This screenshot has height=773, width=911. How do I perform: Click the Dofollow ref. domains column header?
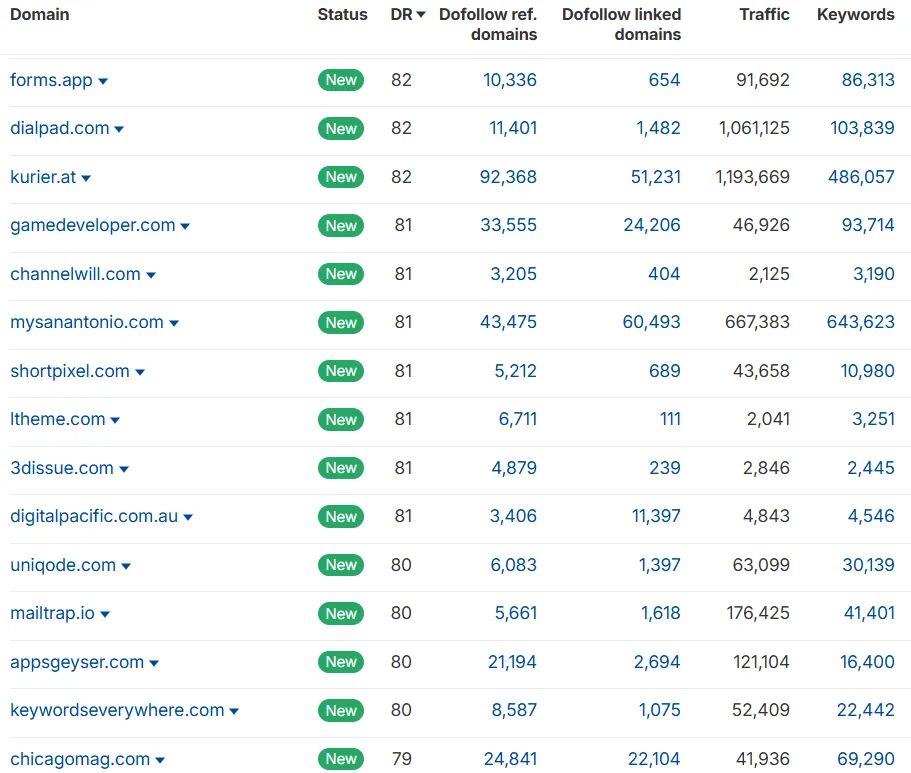pos(488,24)
